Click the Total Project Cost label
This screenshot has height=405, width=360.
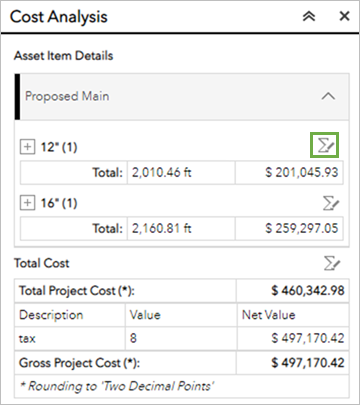(x=77, y=291)
